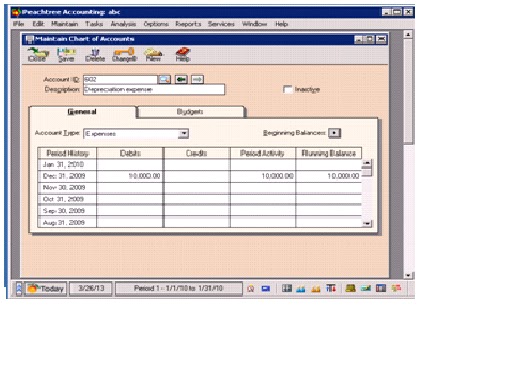Open the Edit menu

[38, 24]
